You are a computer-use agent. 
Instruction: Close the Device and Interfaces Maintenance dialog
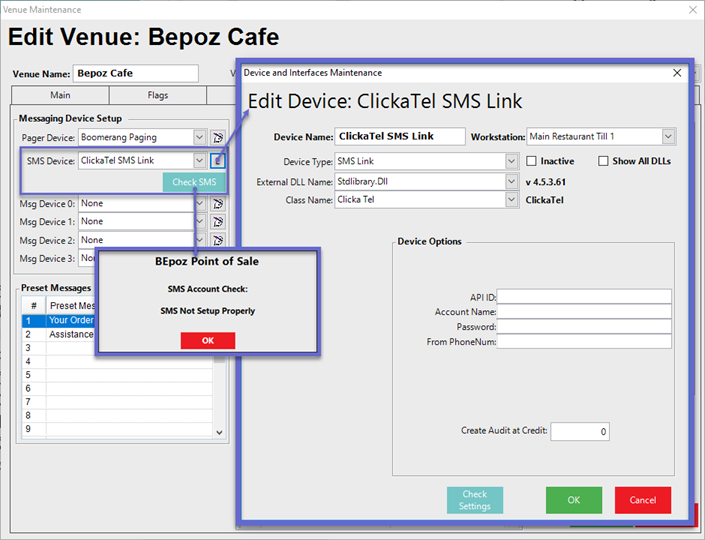click(677, 73)
